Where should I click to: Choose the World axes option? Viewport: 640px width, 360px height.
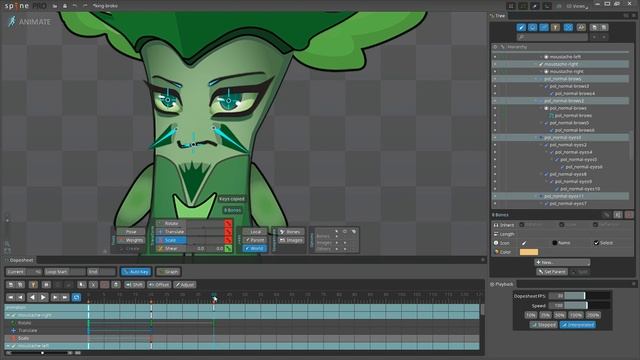255,248
